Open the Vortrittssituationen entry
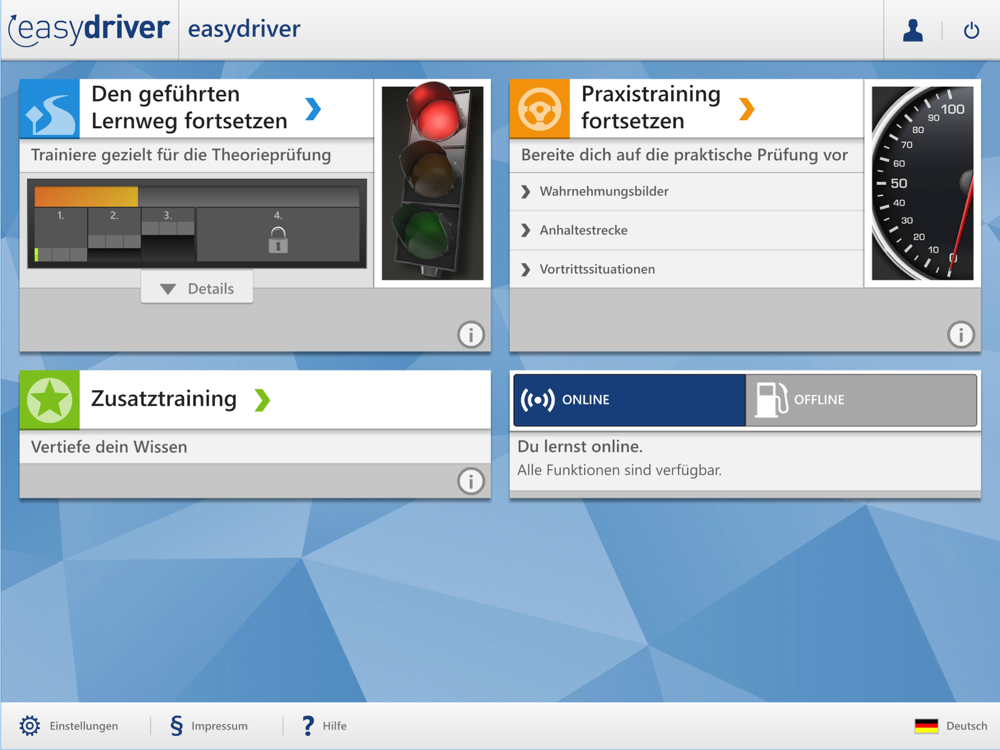Screen dimensions: 1000x750 coord(686,269)
